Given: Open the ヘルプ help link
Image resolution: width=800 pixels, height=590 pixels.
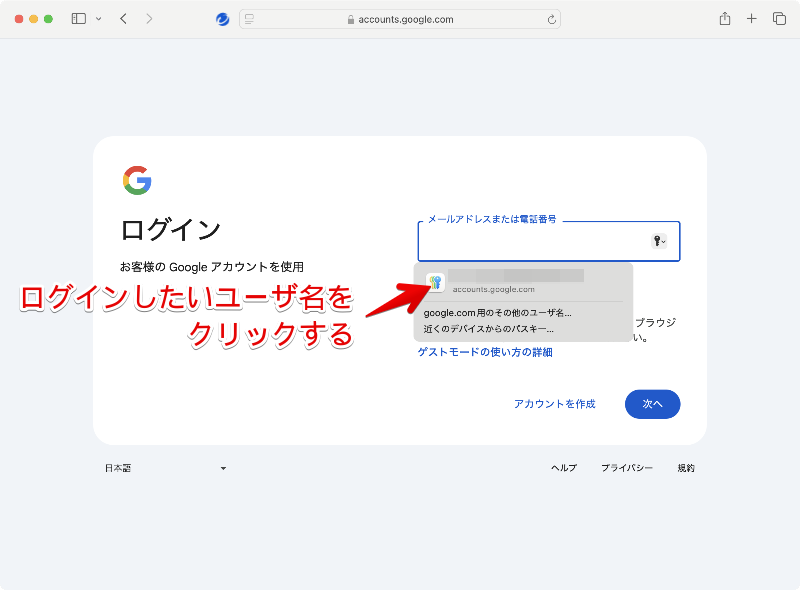Looking at the screenshot, I should coord(564,468).
